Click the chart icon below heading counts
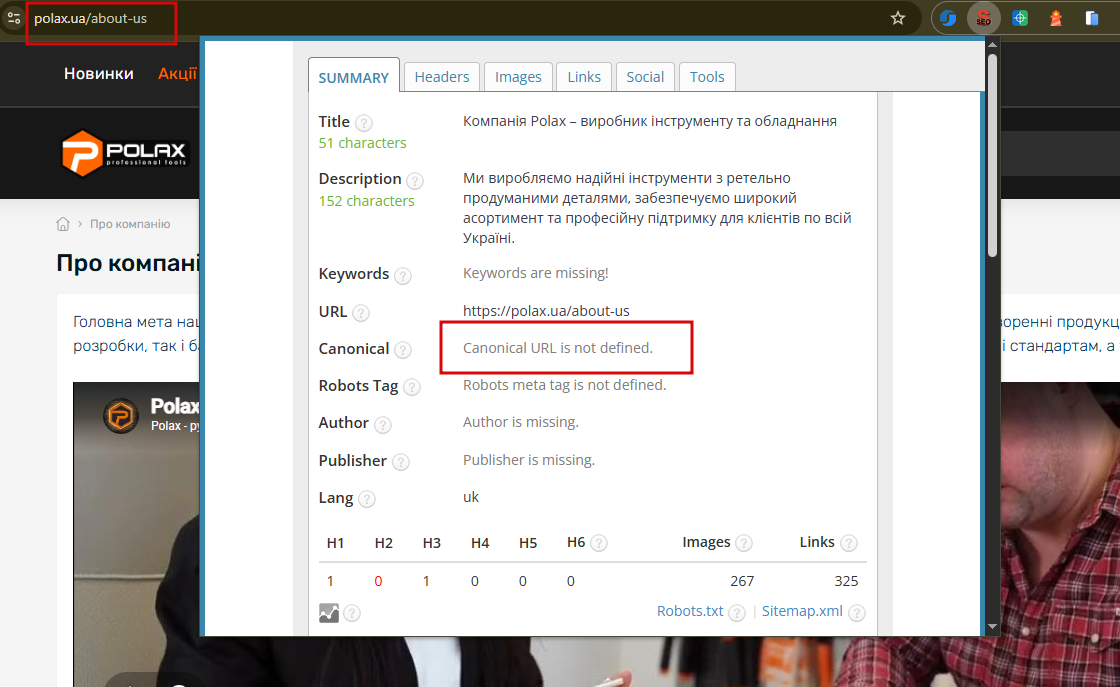The image size is (1120, 687). 329,613
